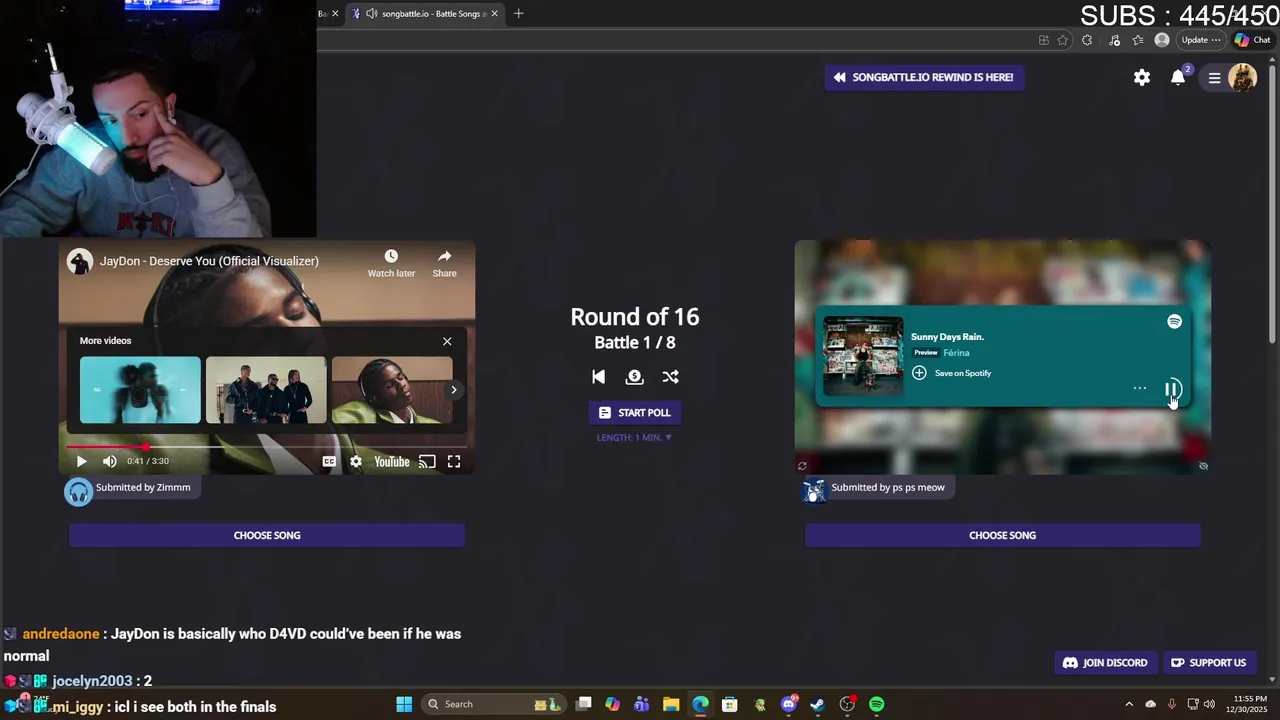The height and width of the screenshot is (720, 1280).
Task: Pause the Spotify track Sunny Days Rain
Action: click(x=1172, y=389)
